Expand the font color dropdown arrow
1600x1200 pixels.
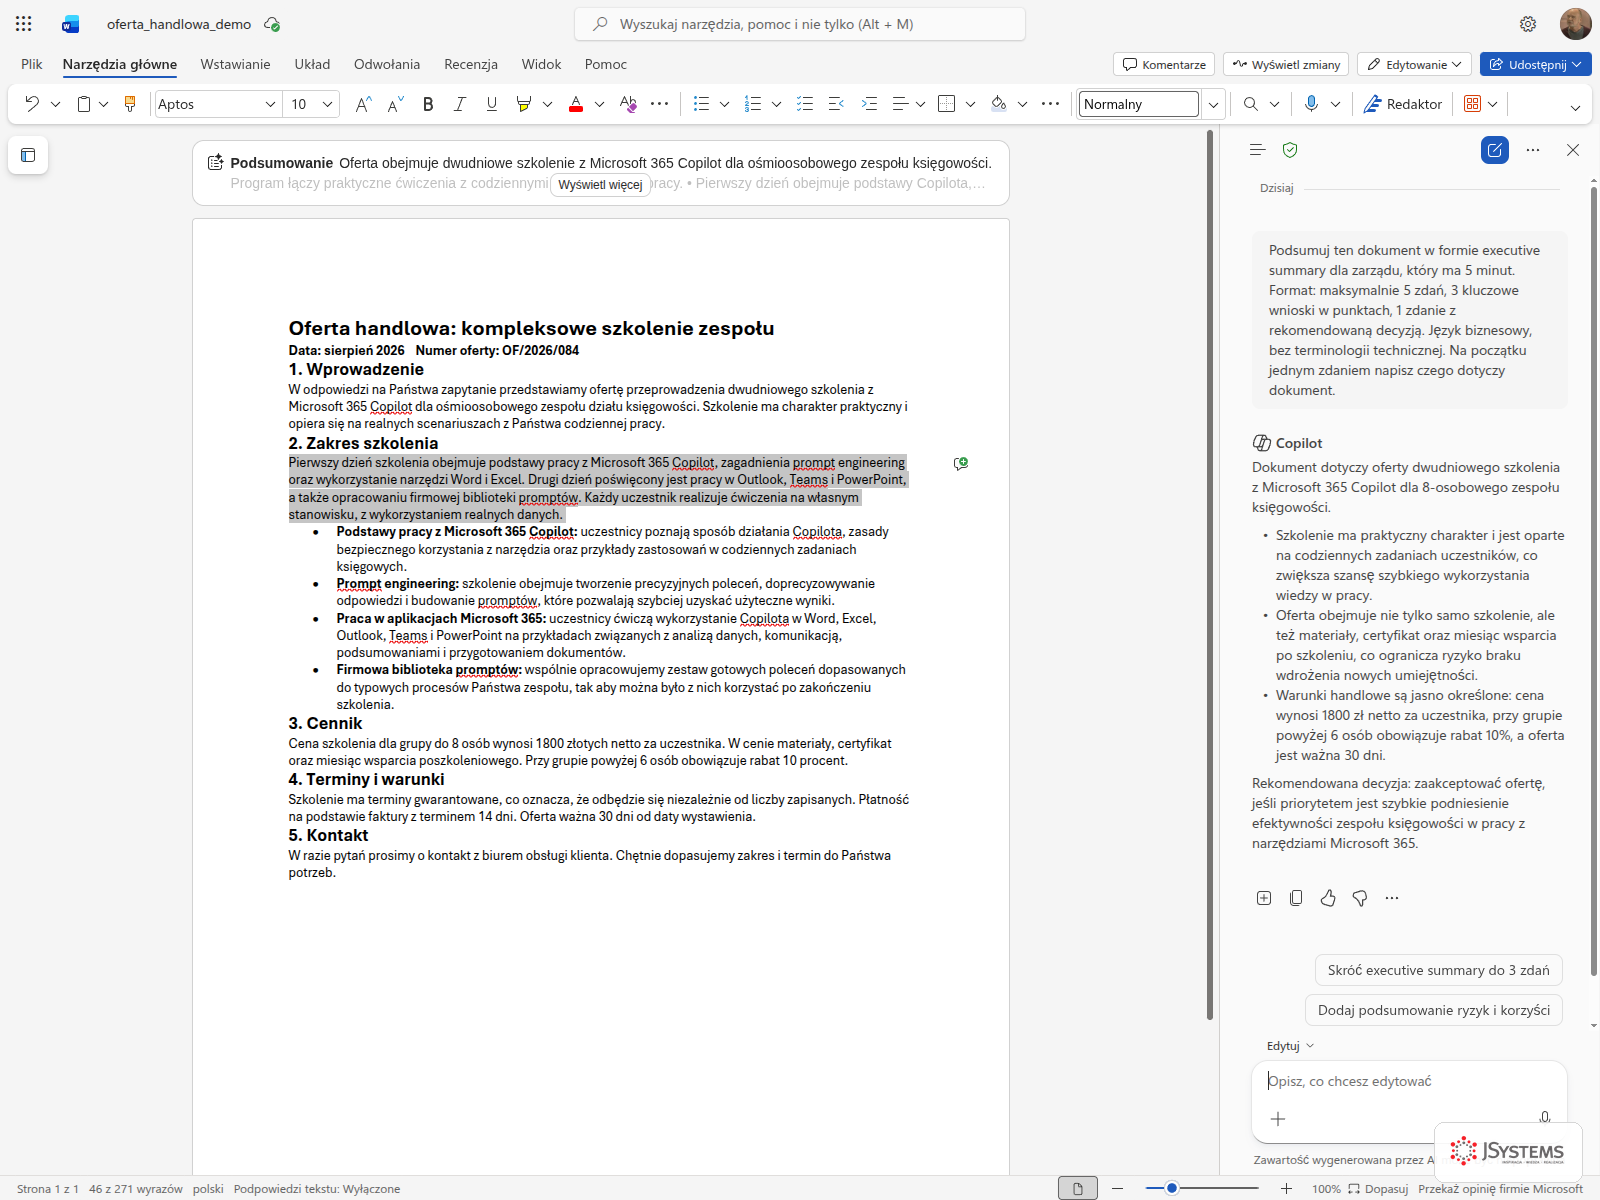click(x=599, y=104)
